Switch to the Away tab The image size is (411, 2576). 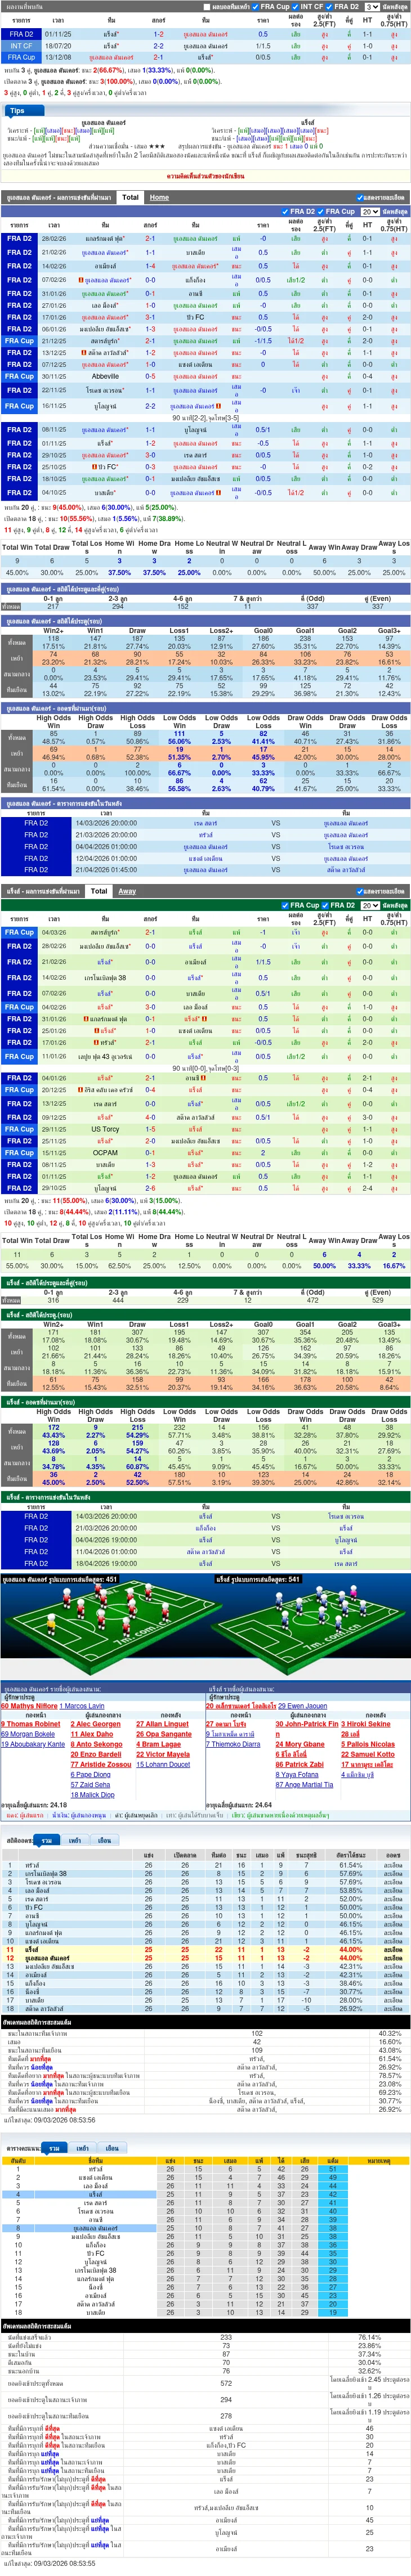pyautogui.click(x=127, y=890)
